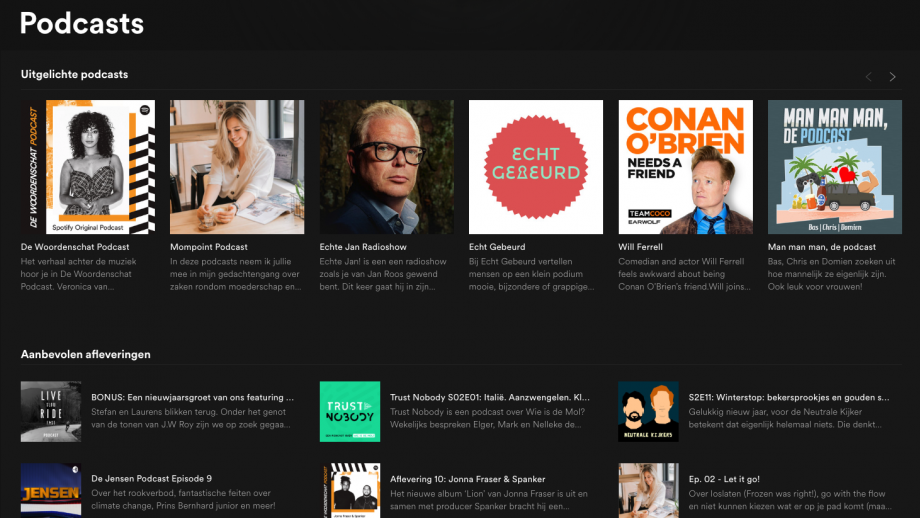The image size is (920, 518).
Task: Open De Woordenschat Podcast cover art
Action: coord(88,167)
